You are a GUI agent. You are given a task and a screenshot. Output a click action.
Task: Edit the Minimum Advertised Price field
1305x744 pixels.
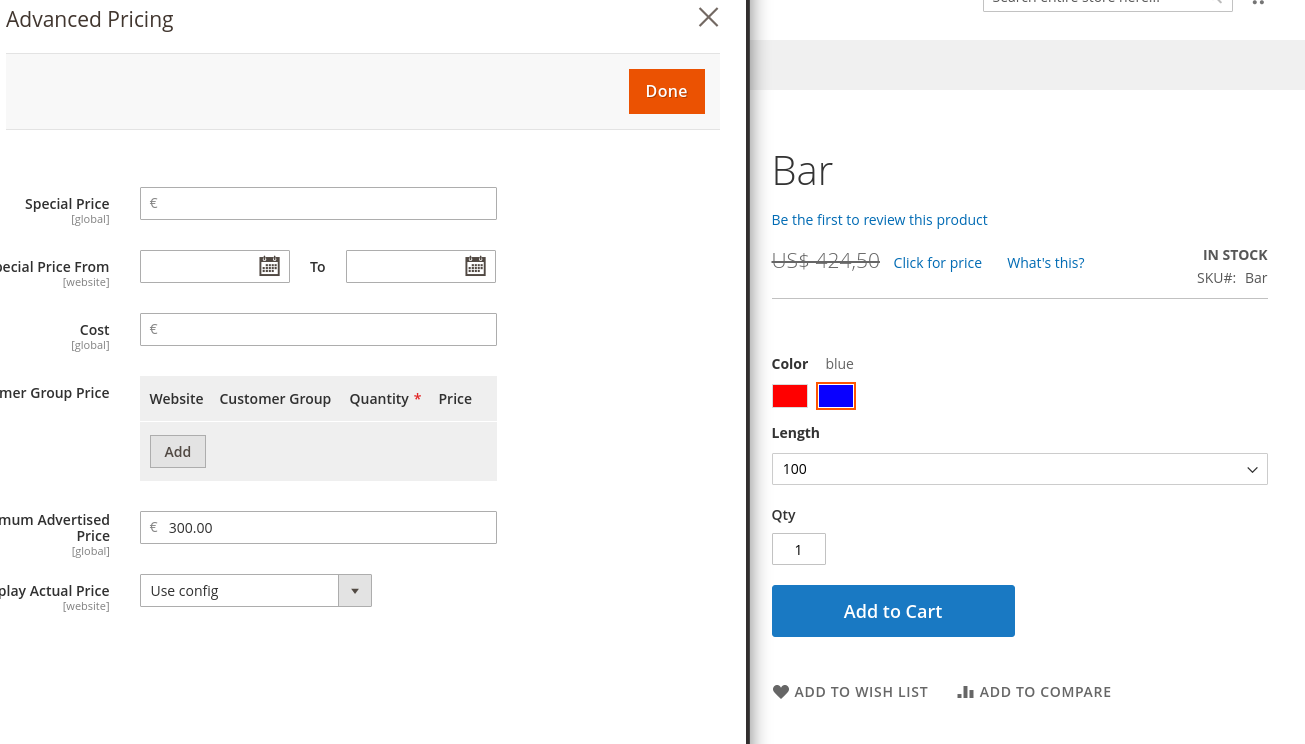pyautogui.click(x=318, y=527)
